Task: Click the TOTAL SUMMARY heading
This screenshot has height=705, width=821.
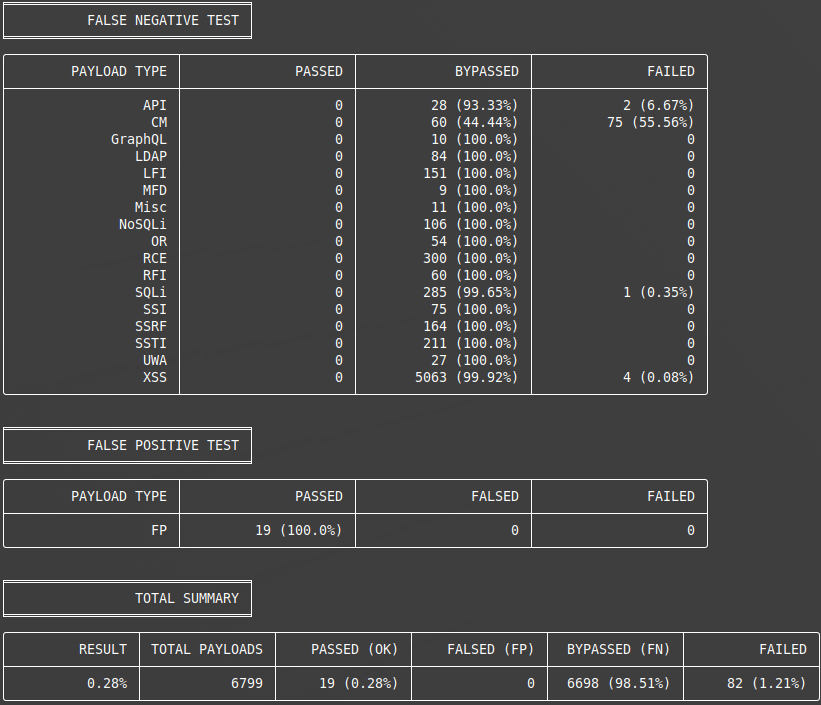Action: (187, 598)
